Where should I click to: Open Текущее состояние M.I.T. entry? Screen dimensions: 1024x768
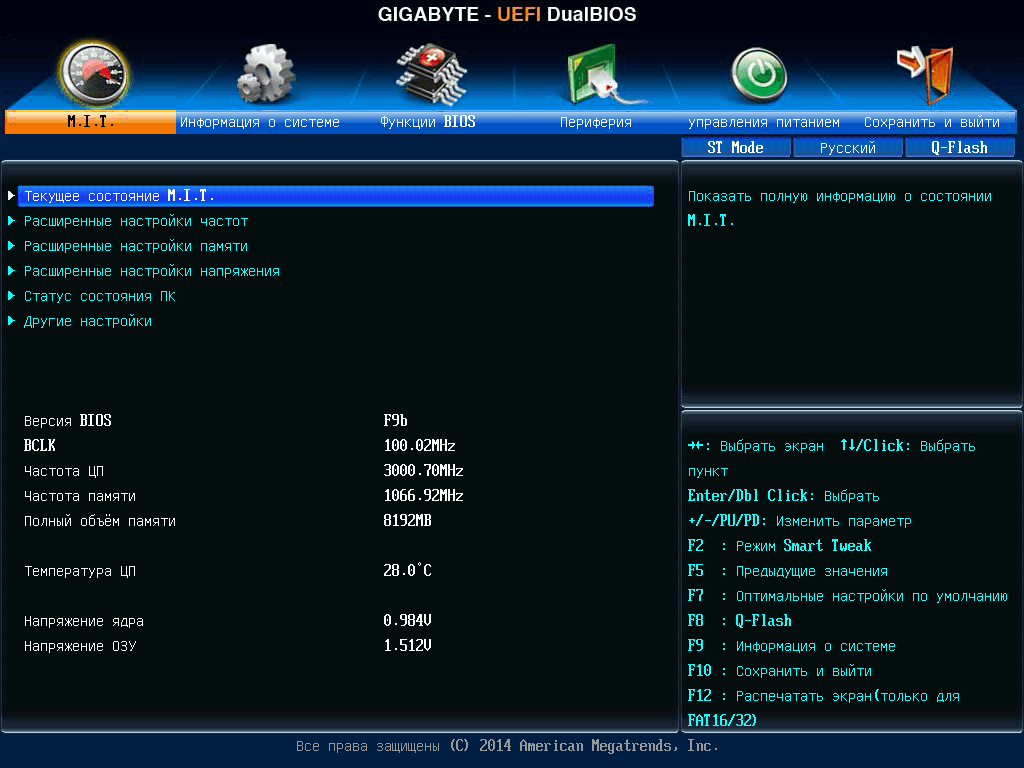pos(336,196)
